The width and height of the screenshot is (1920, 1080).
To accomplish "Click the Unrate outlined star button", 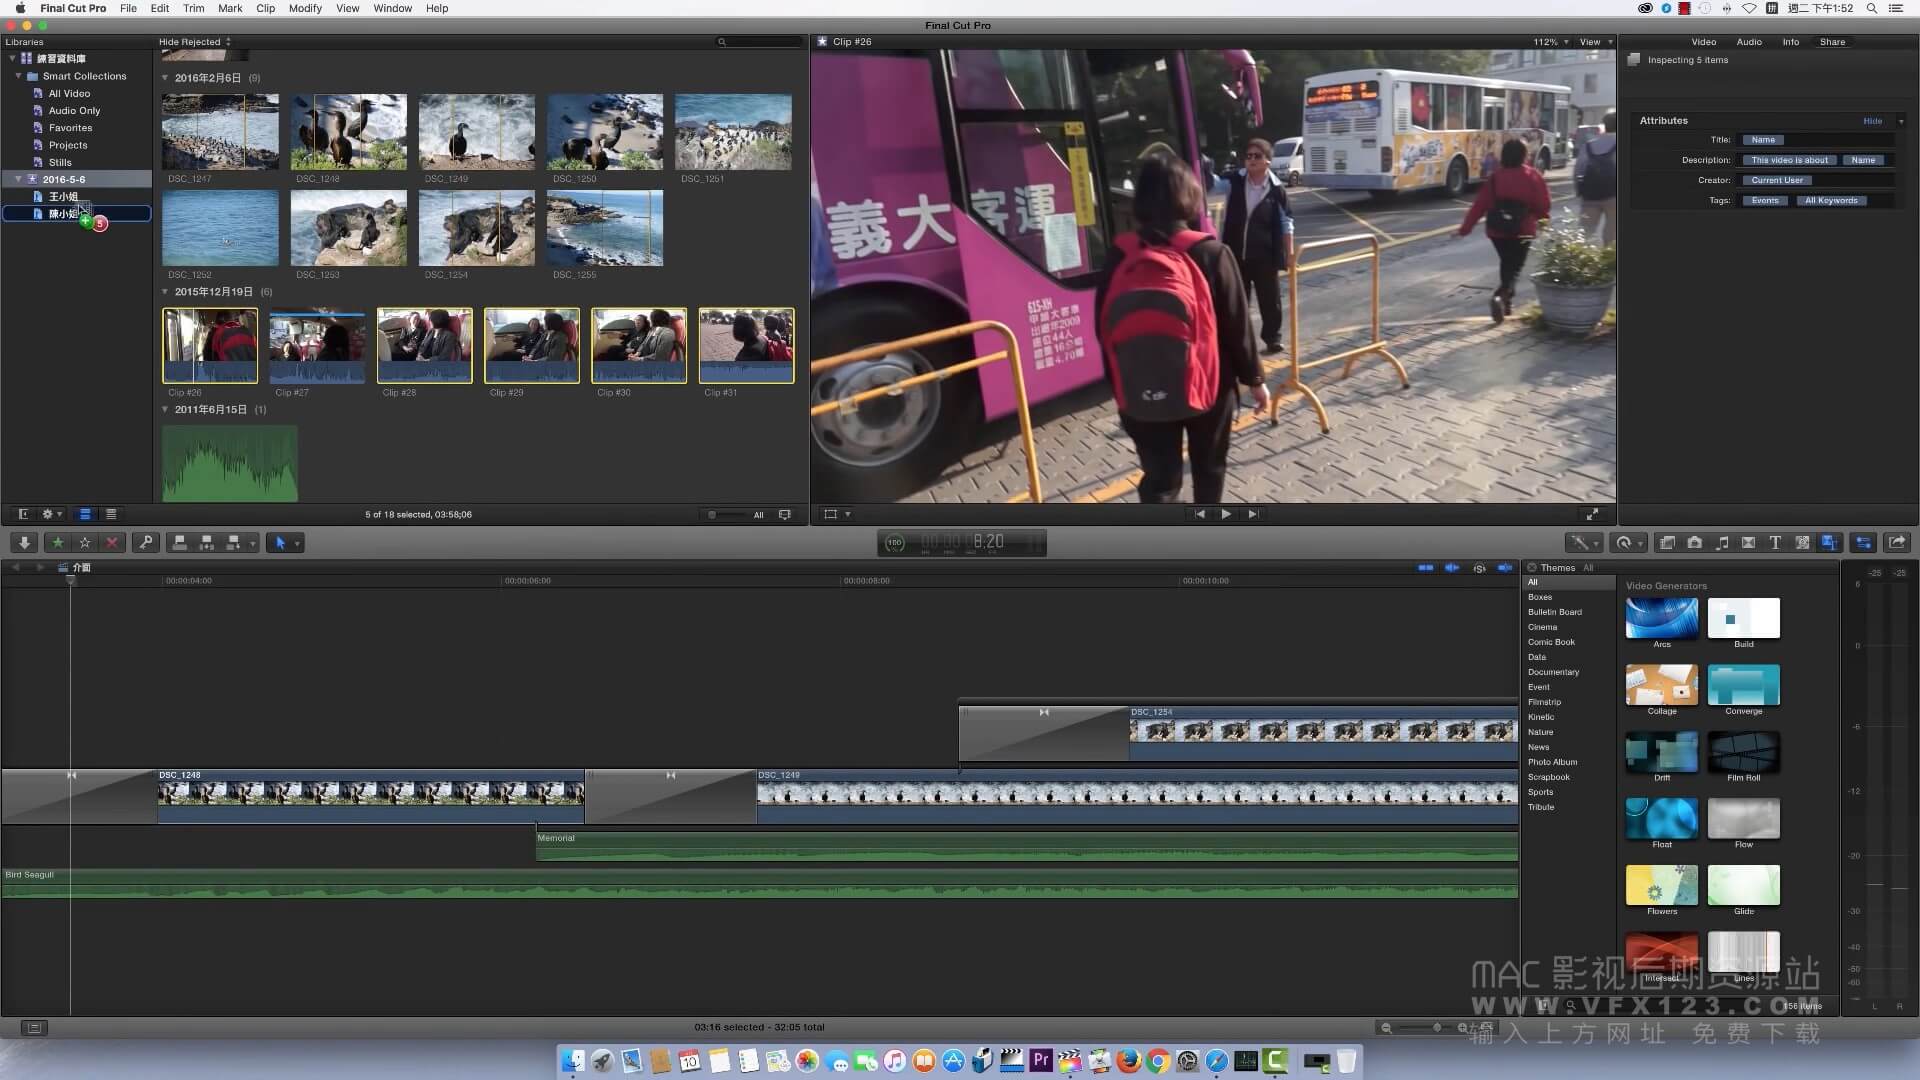I will 85,543.
